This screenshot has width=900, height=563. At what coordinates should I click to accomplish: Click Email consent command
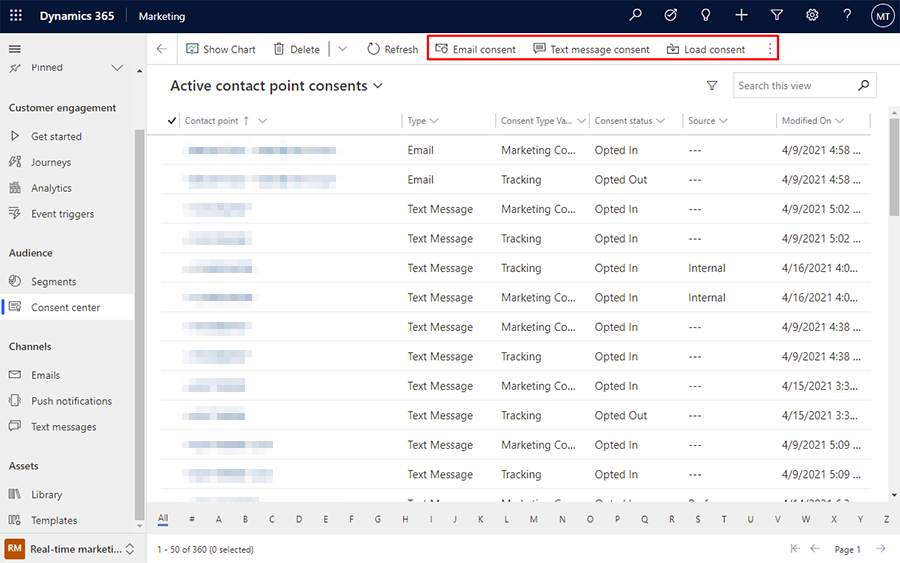click(x=476, y=49)
